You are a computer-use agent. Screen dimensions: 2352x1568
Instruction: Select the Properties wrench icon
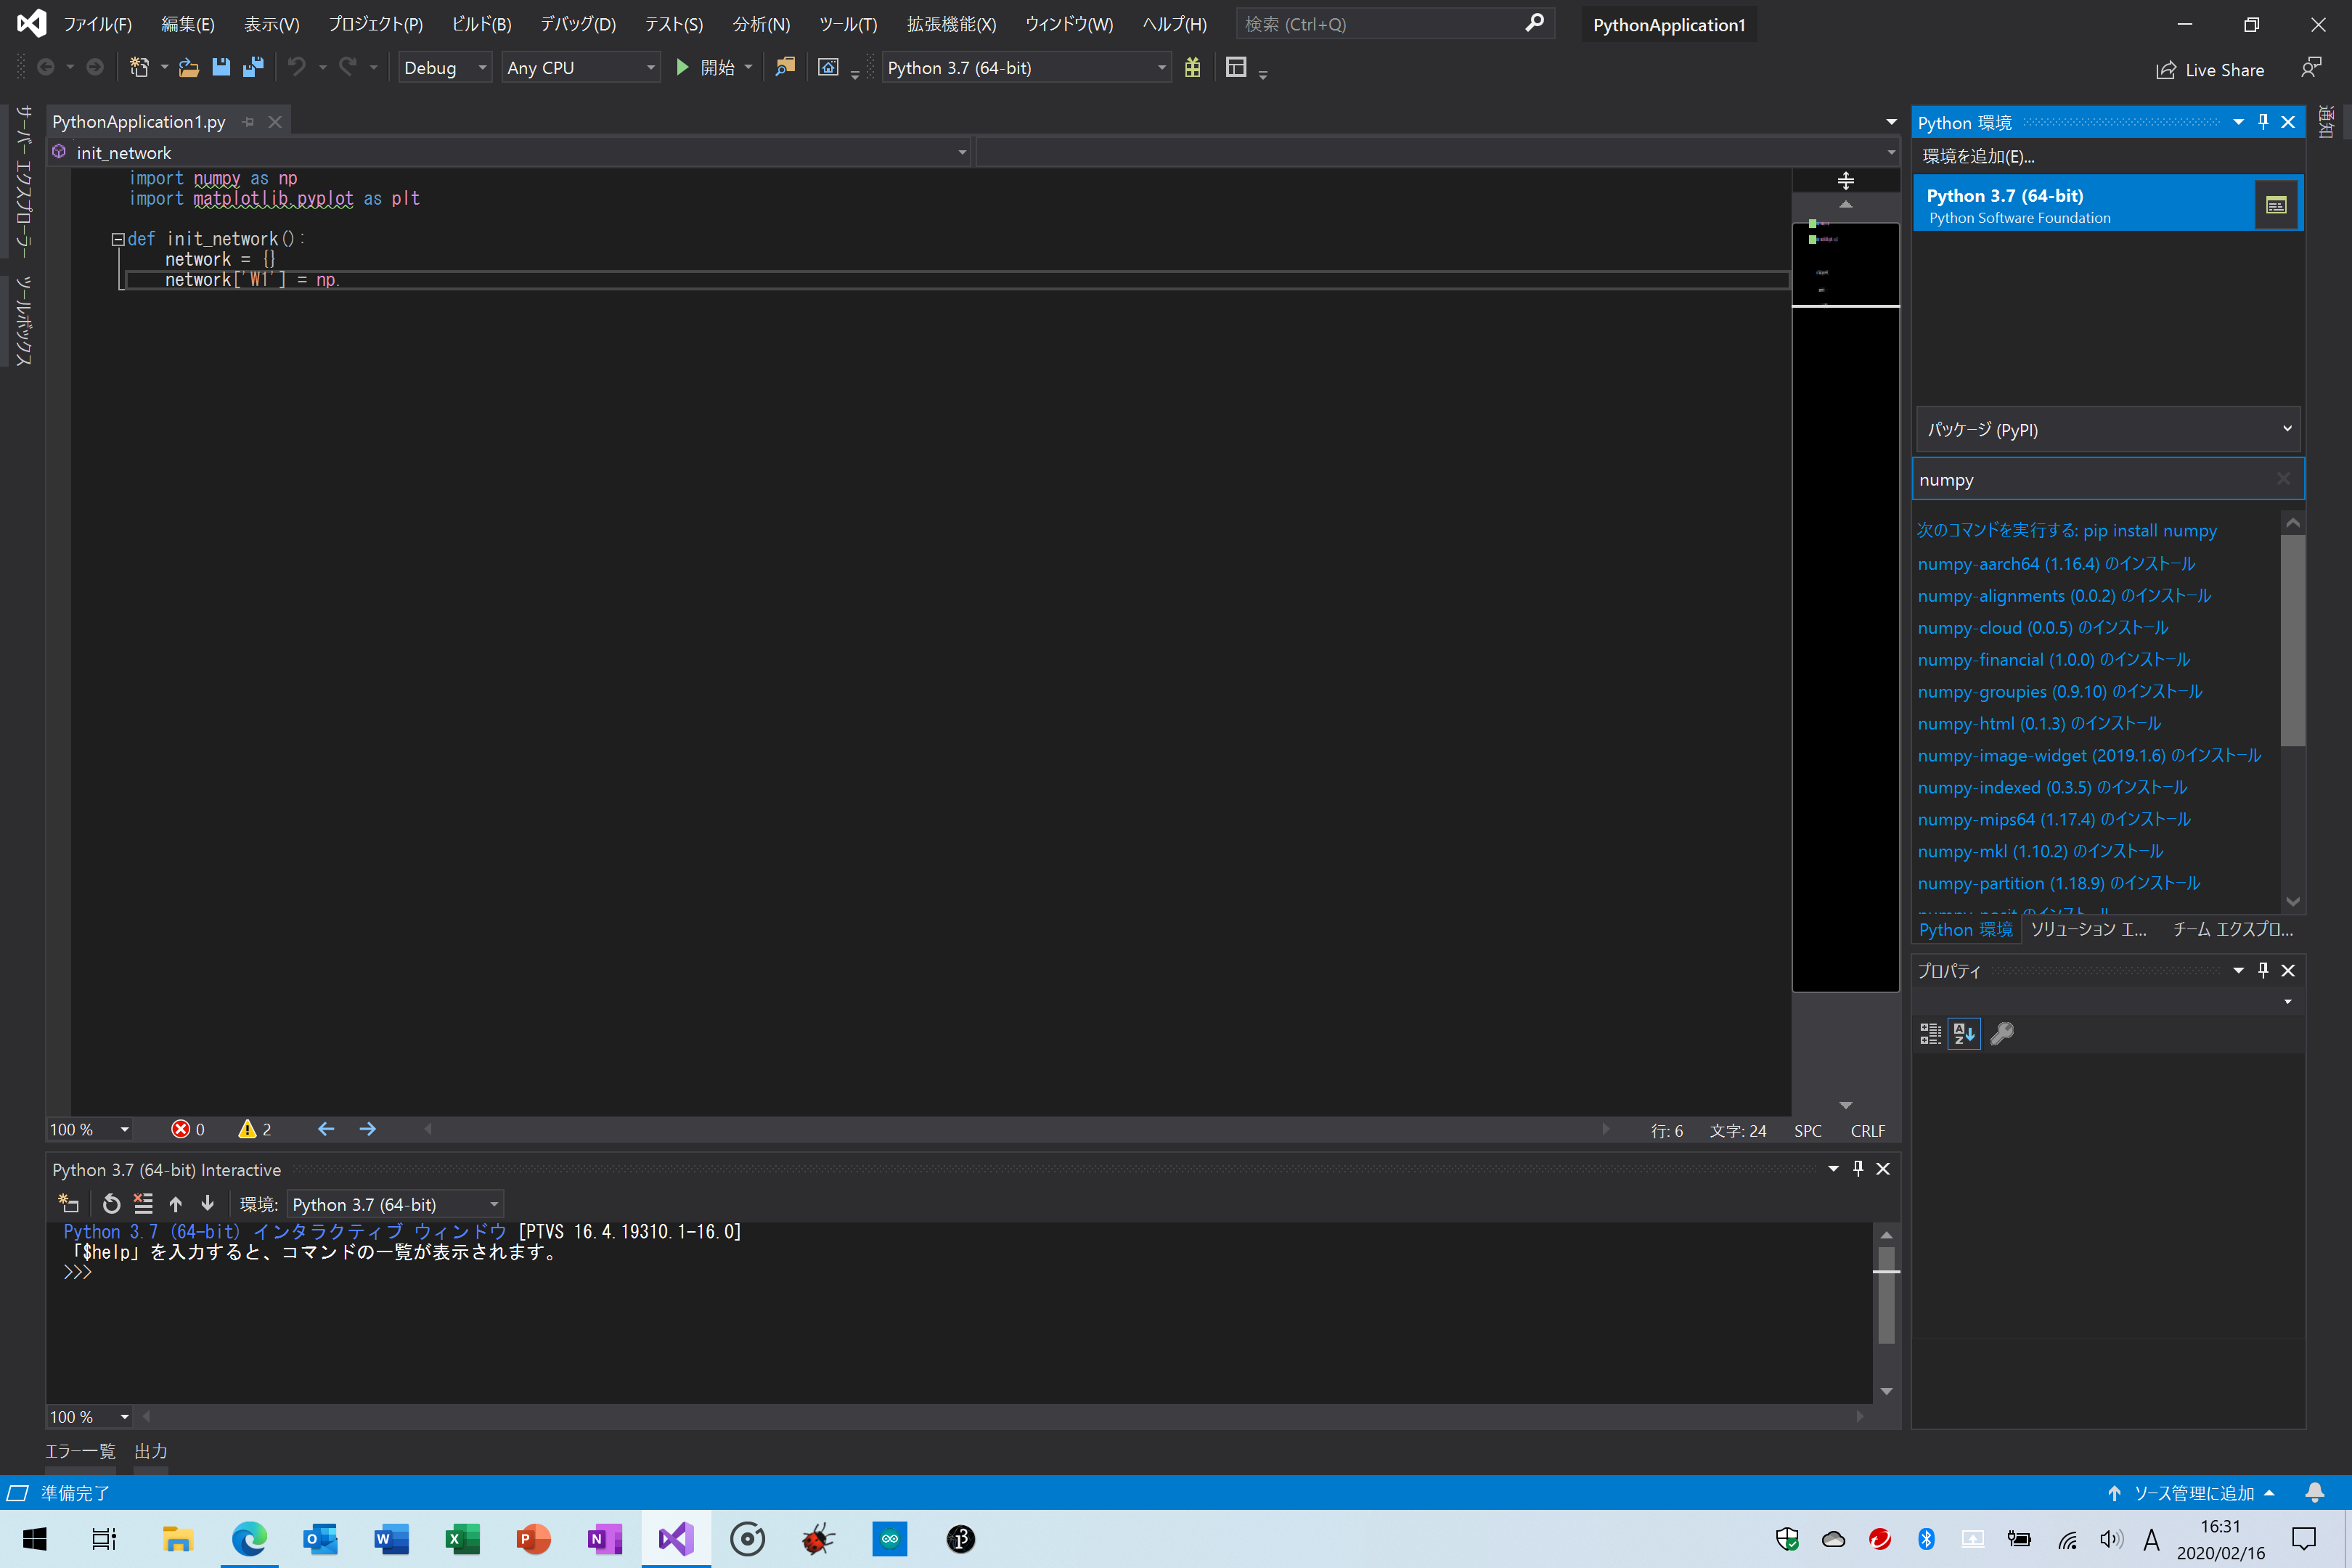2001,1033
